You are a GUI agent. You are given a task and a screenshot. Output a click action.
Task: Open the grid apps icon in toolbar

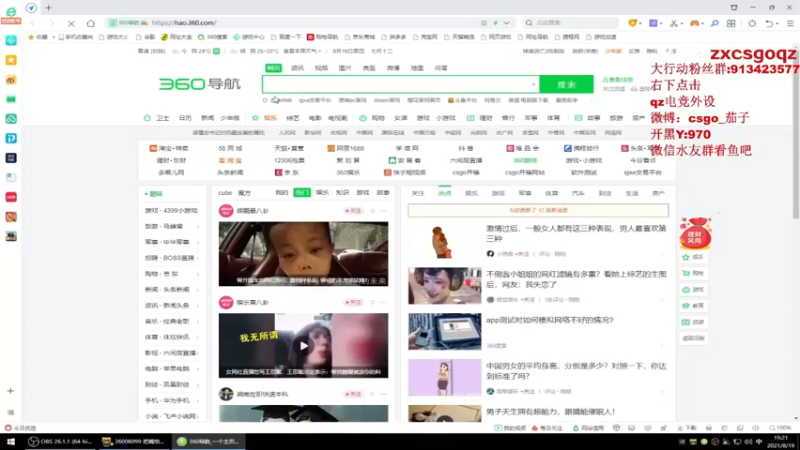[731, 23]
